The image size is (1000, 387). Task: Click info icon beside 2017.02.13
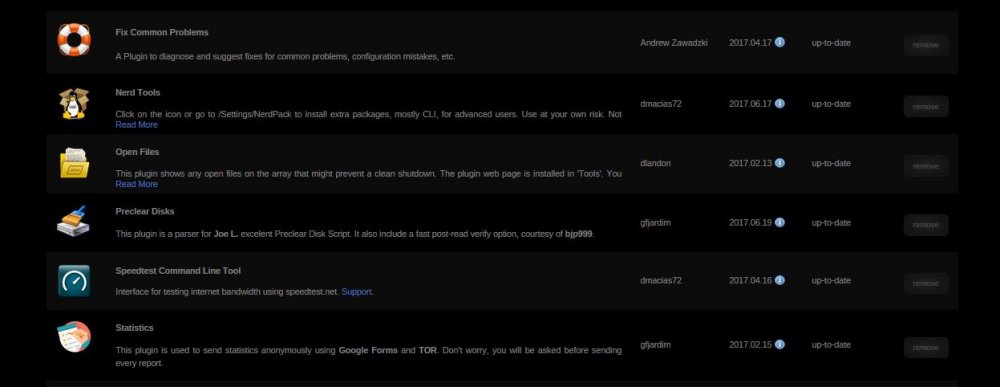coord(779,163)
